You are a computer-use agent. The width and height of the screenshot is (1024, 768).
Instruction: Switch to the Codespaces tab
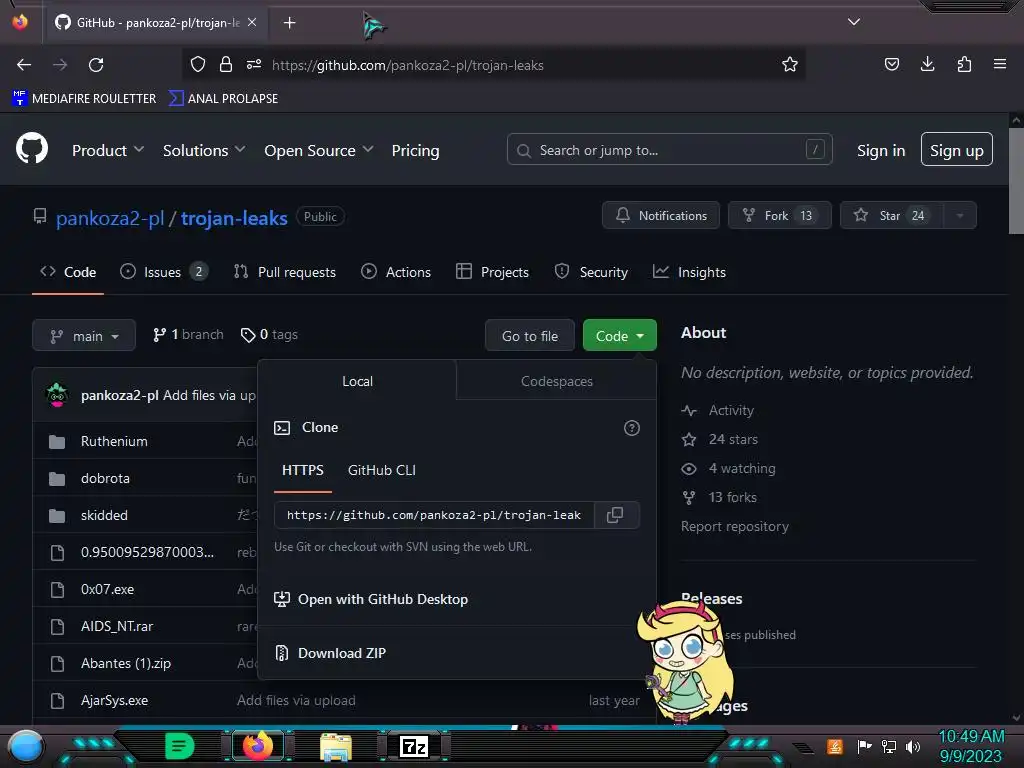click(556, 381)
